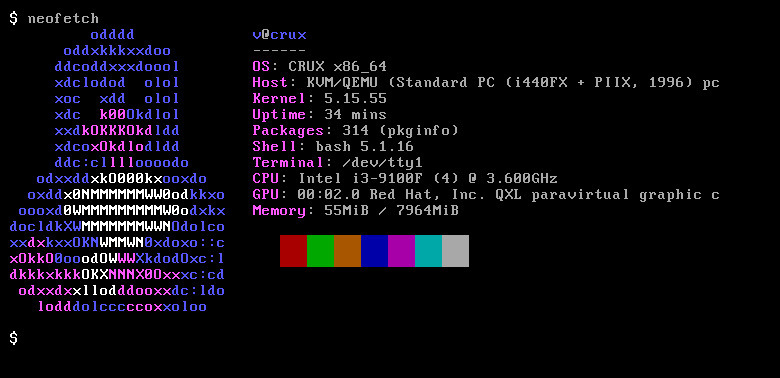Select the magenta color block
The width and height of the screenshot is (780, 378).
click(401, 251)
